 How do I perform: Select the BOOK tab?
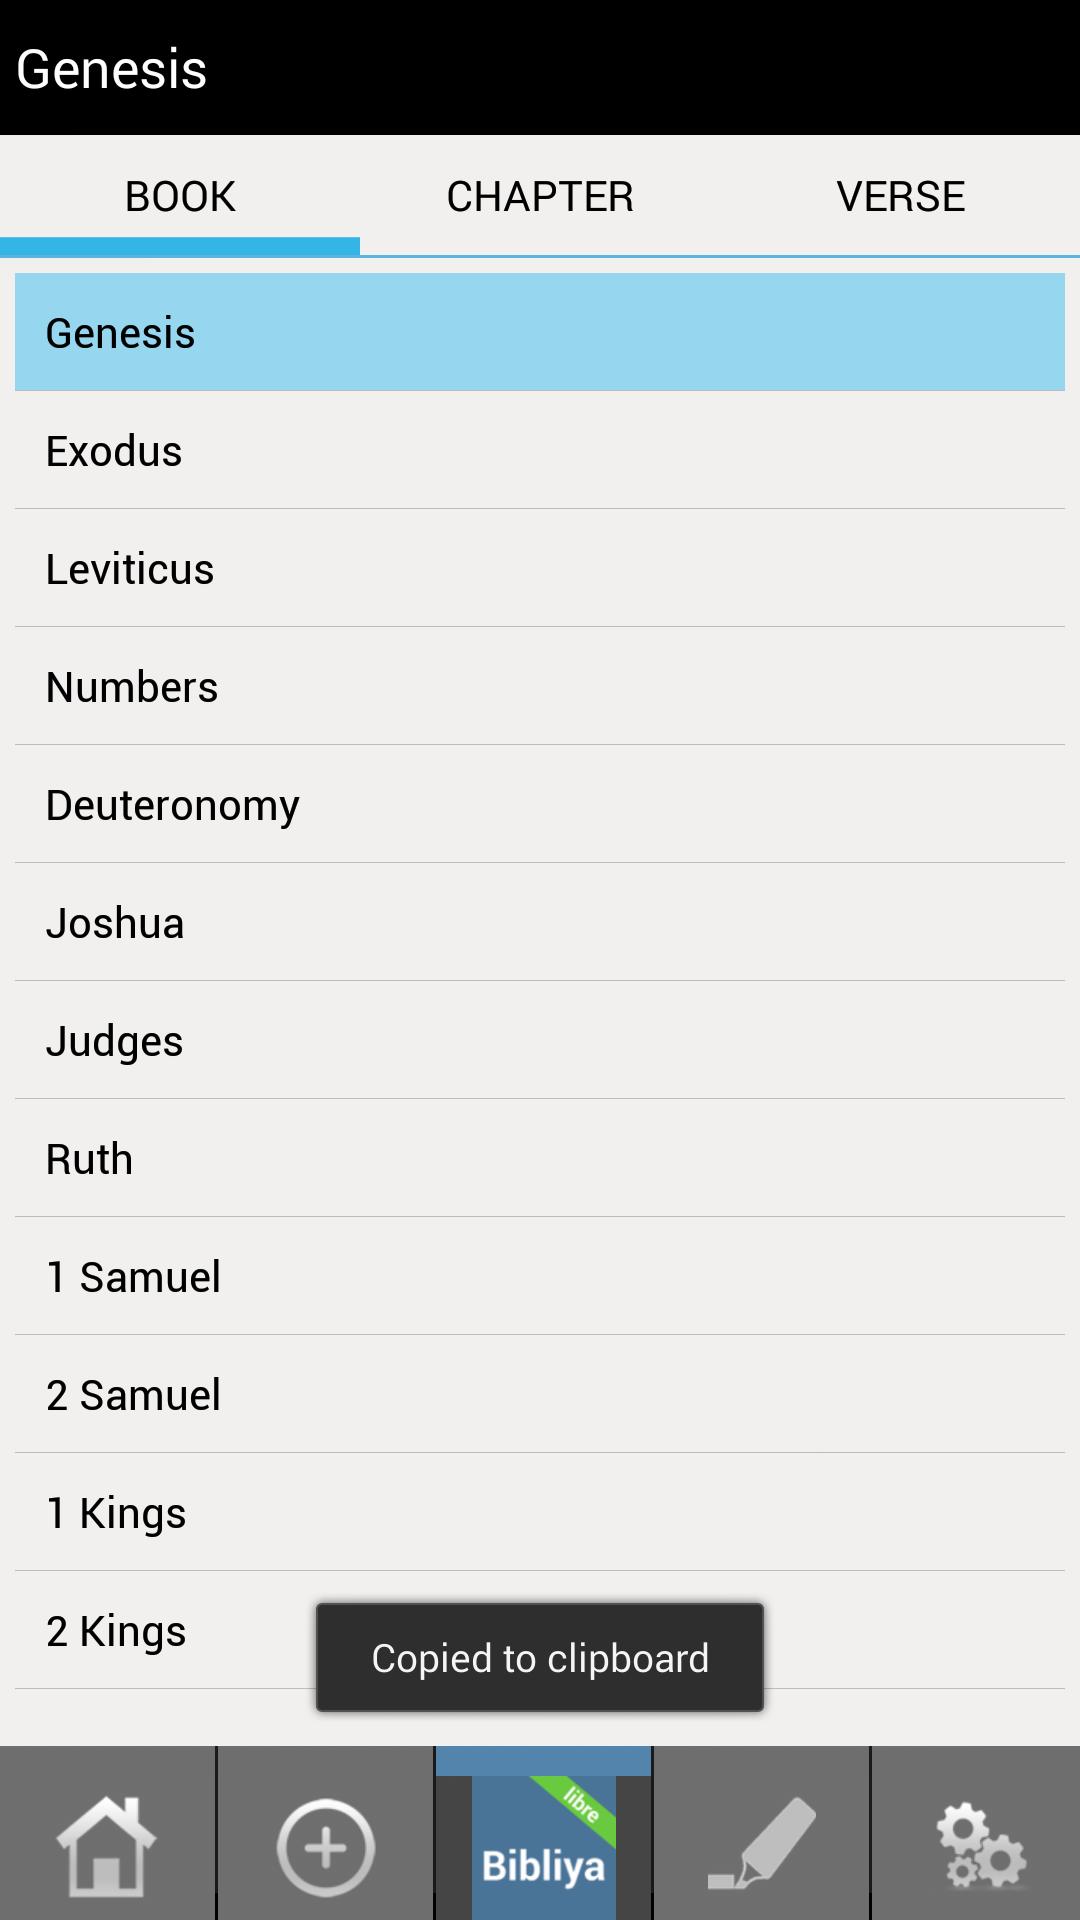pos(180,196)
